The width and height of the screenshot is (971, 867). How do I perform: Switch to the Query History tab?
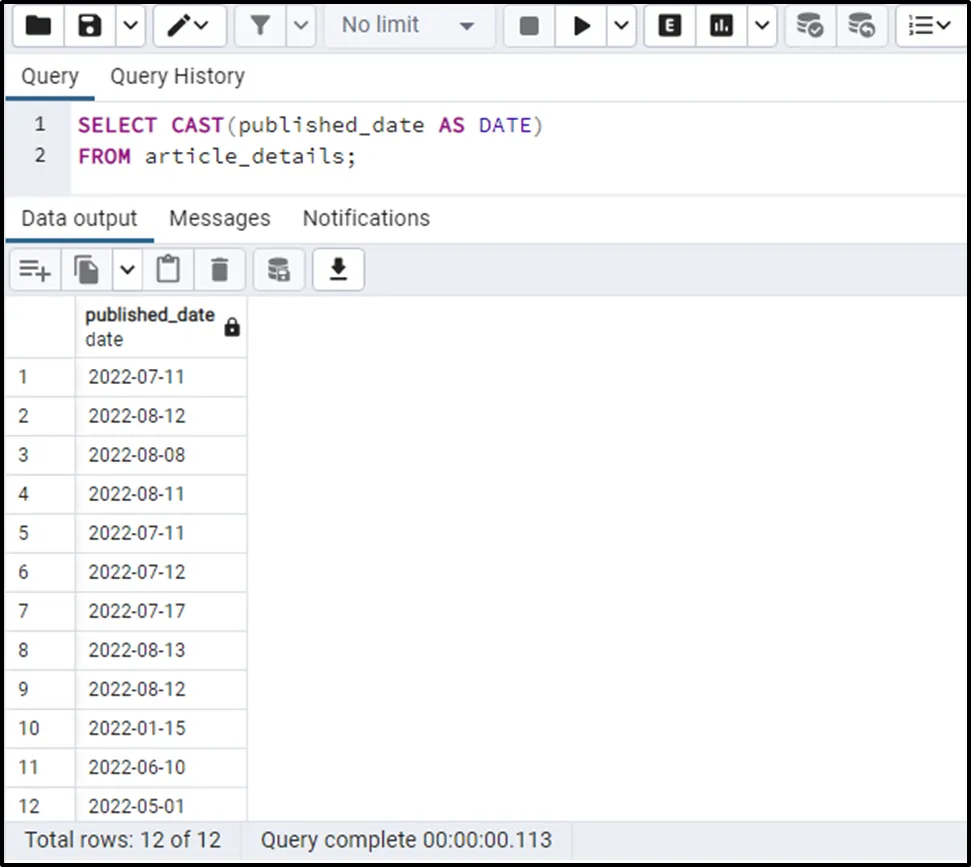[177, 77]
